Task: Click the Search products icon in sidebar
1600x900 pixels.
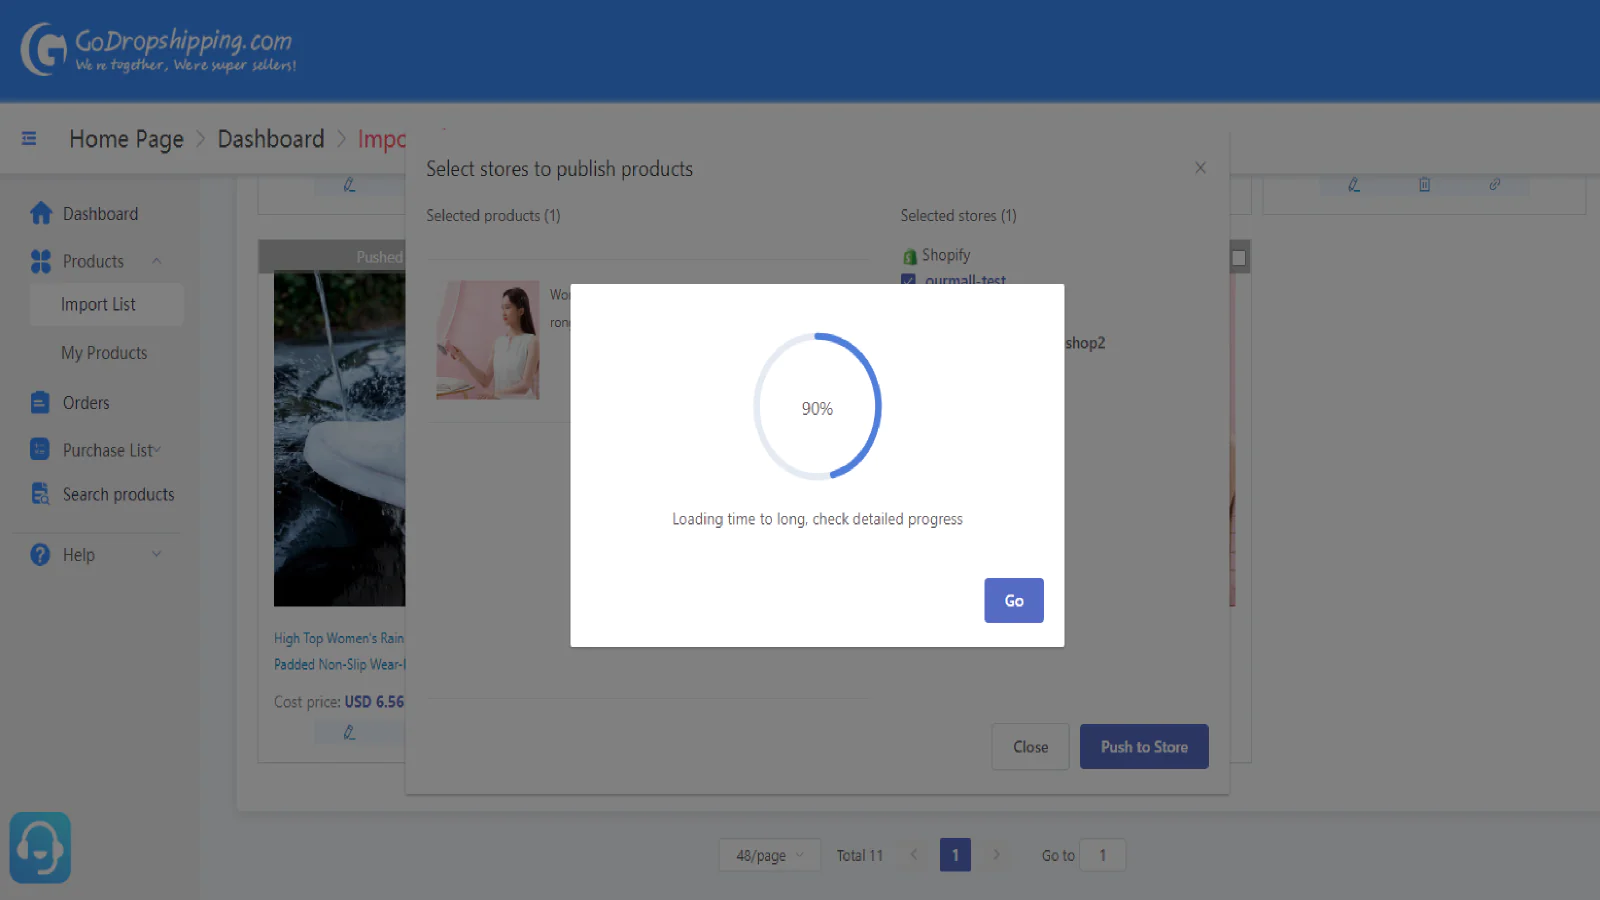Action: 40,494
